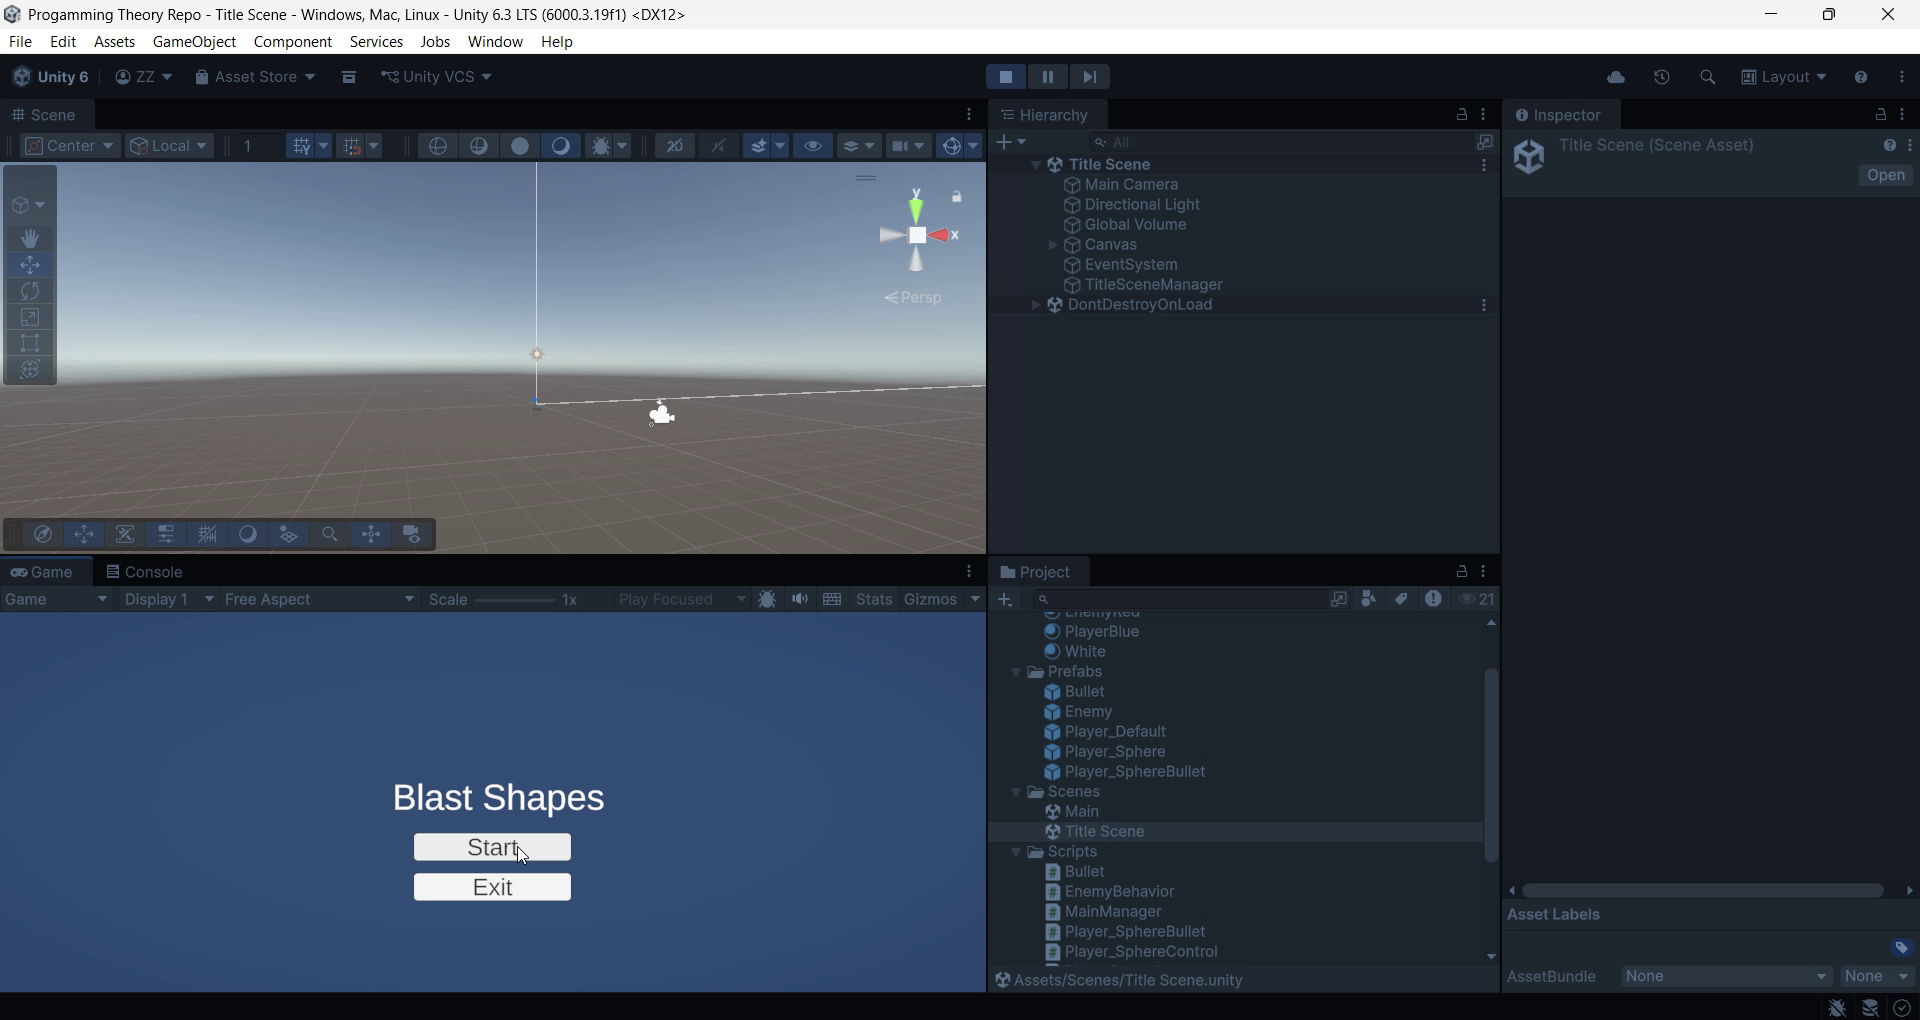Toggle shaded lit draw mode icon

tap(561, 146)
